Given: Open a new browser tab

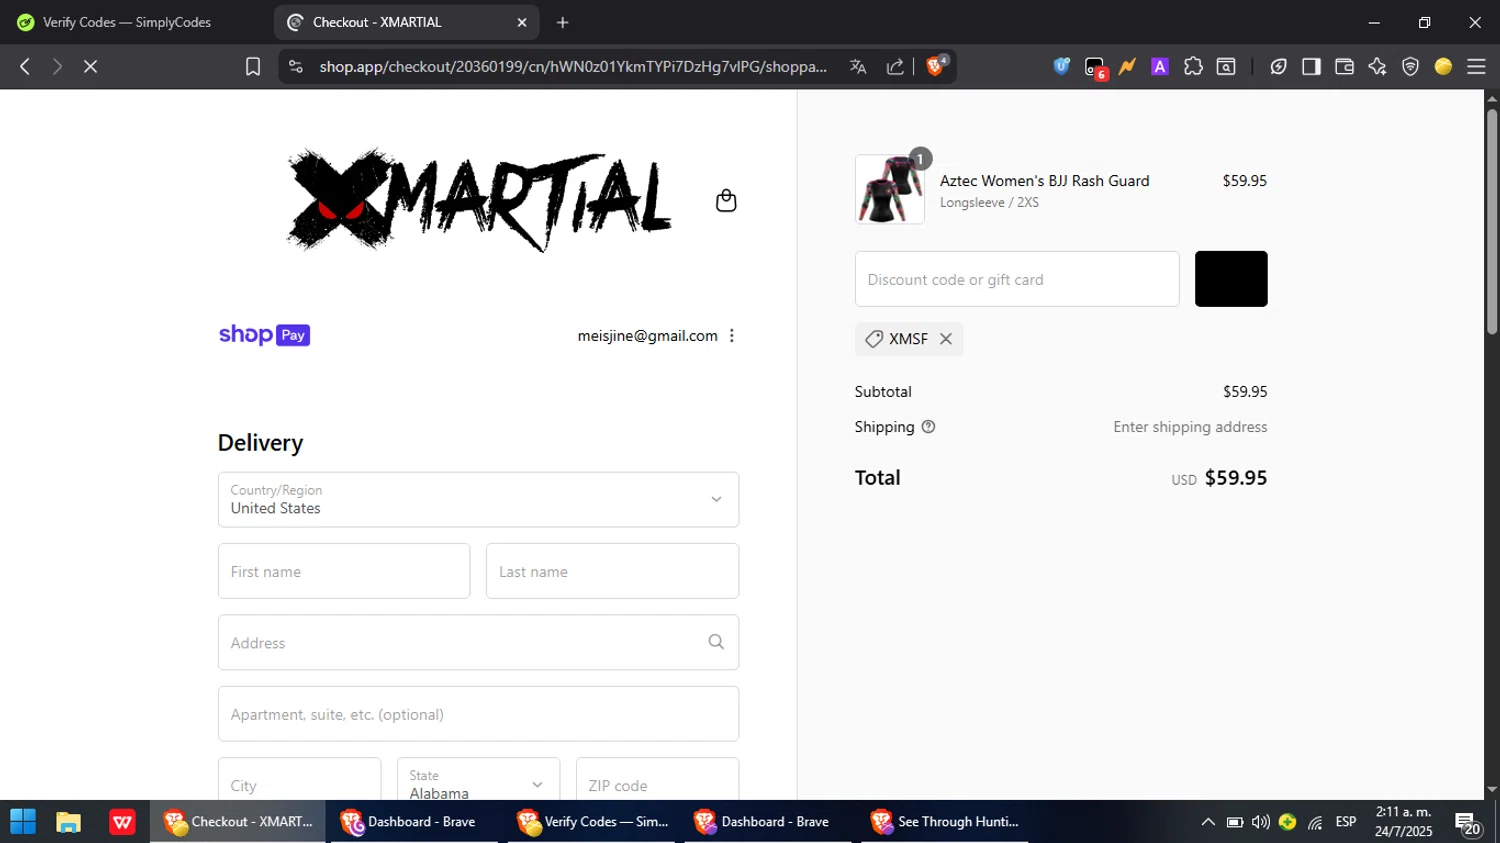Looking at the screenshot, I should pos(563,22).
